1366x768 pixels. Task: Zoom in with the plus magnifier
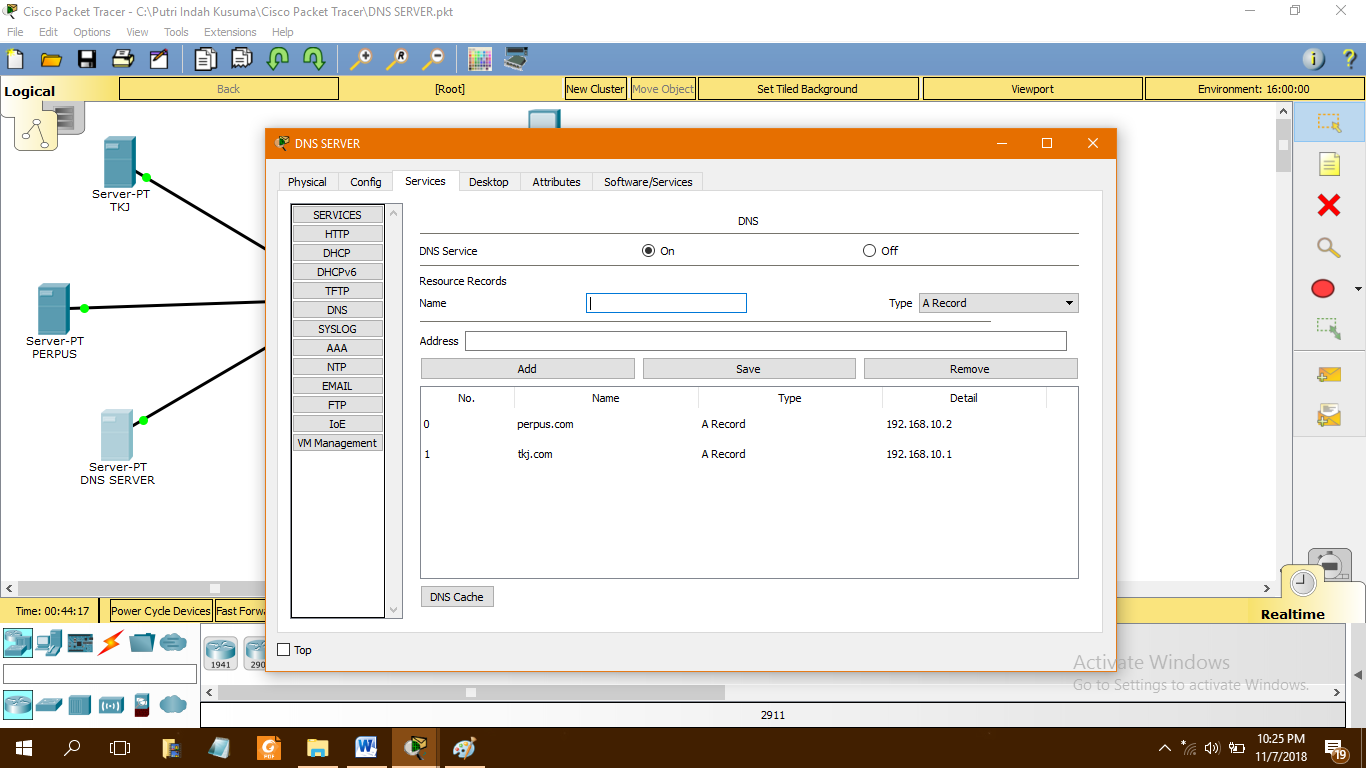pyautogui.click(x=360, y=59)
